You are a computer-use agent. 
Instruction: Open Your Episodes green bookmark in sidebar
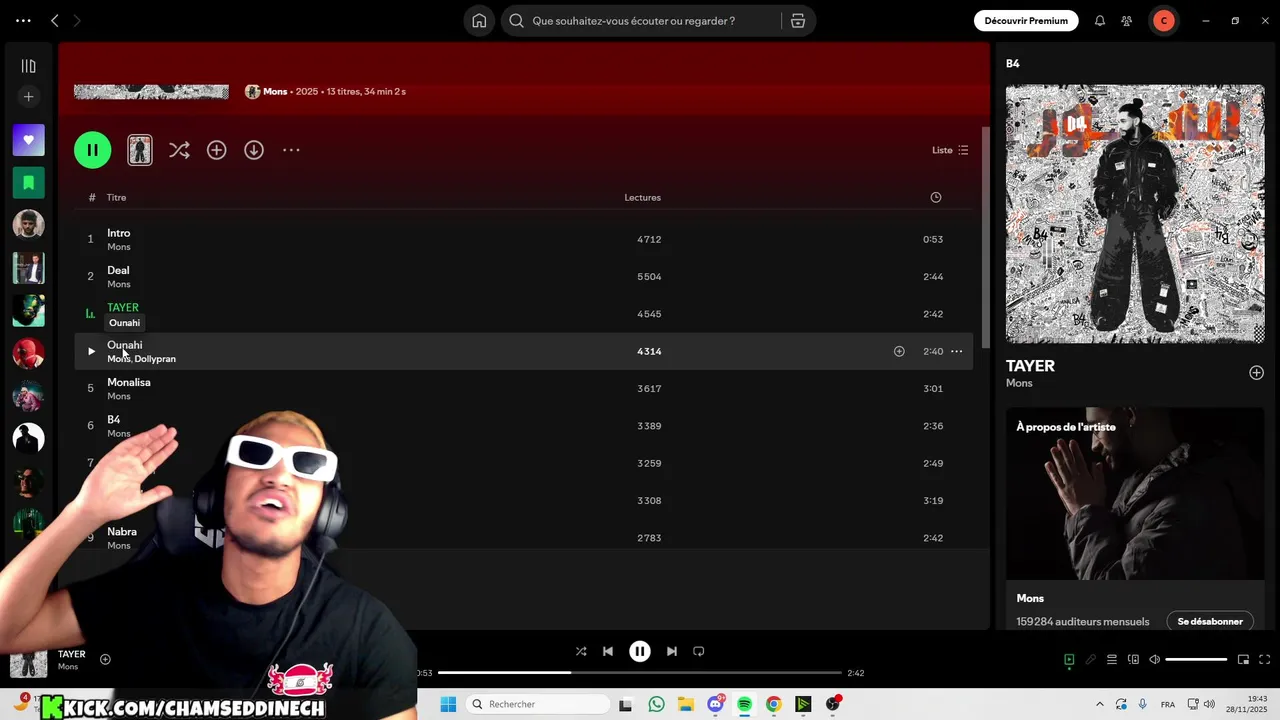click(x=28, y=183)
